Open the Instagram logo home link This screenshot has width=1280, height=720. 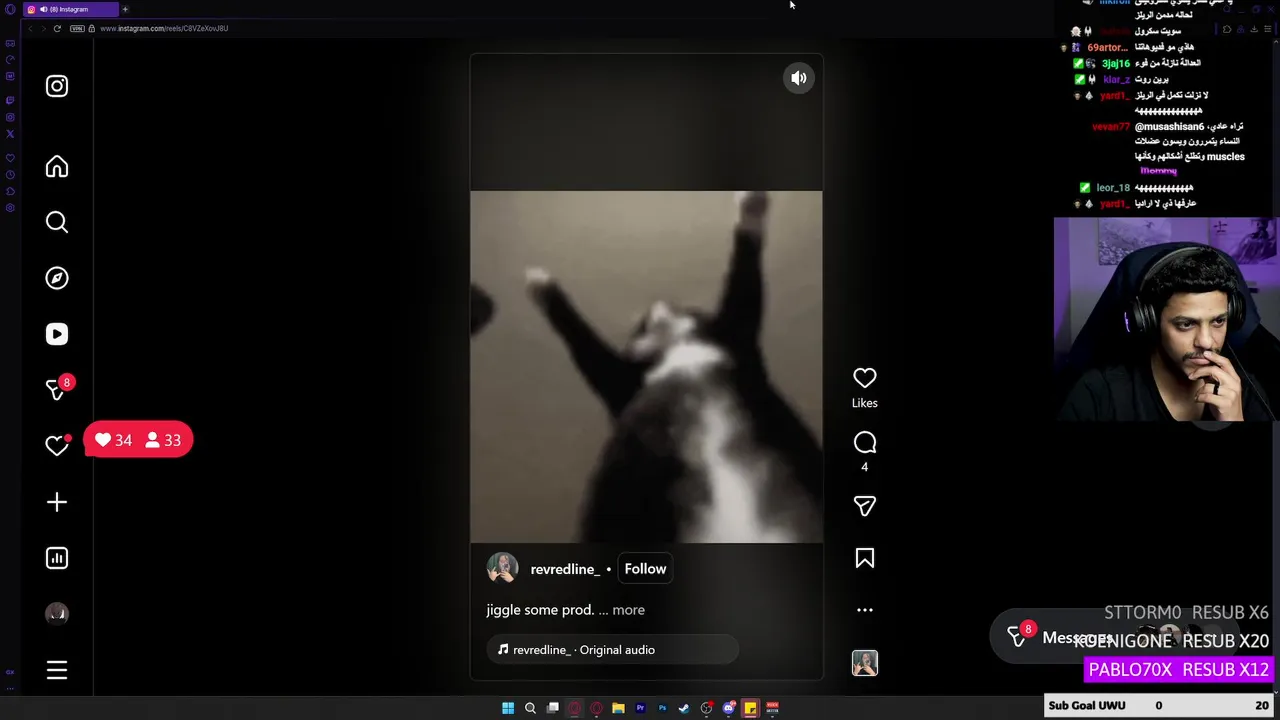pyautogui.click(x=57, y=86)
